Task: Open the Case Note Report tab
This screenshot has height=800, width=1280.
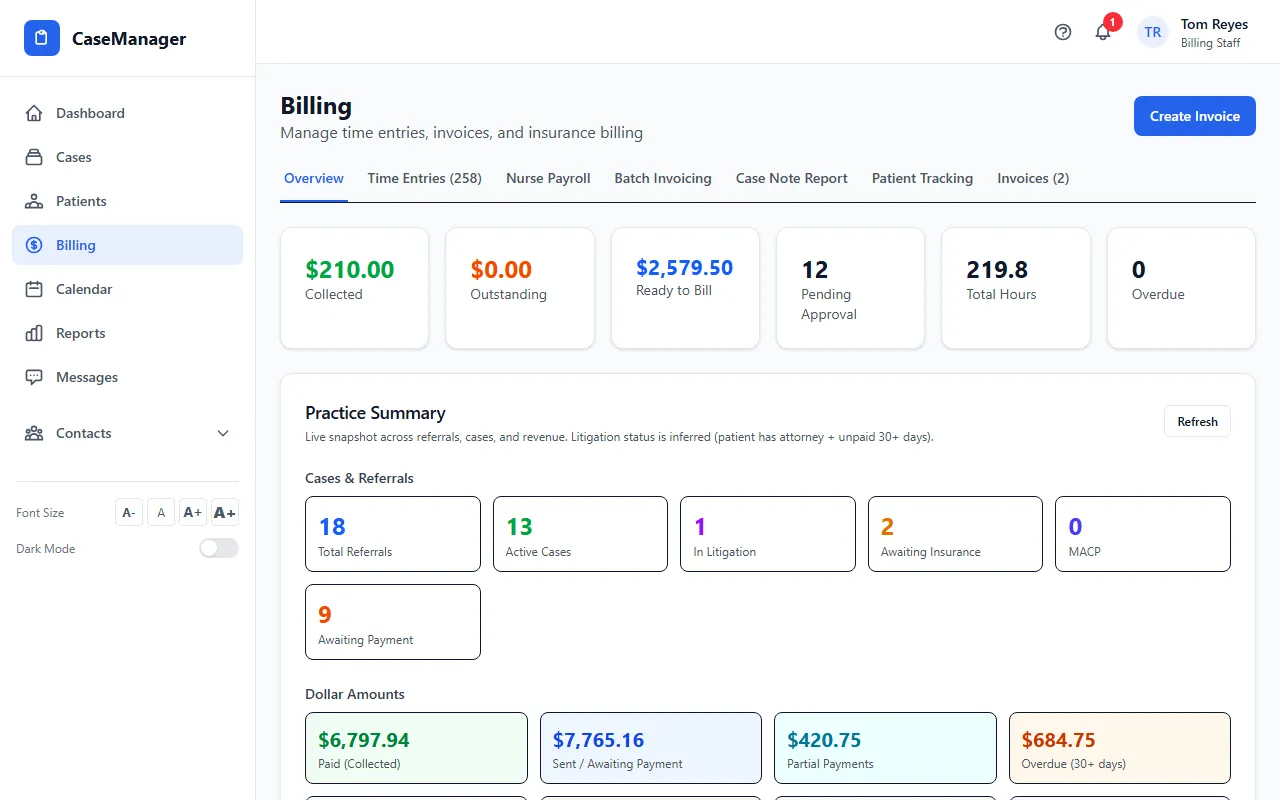Action: click(792, 179)
